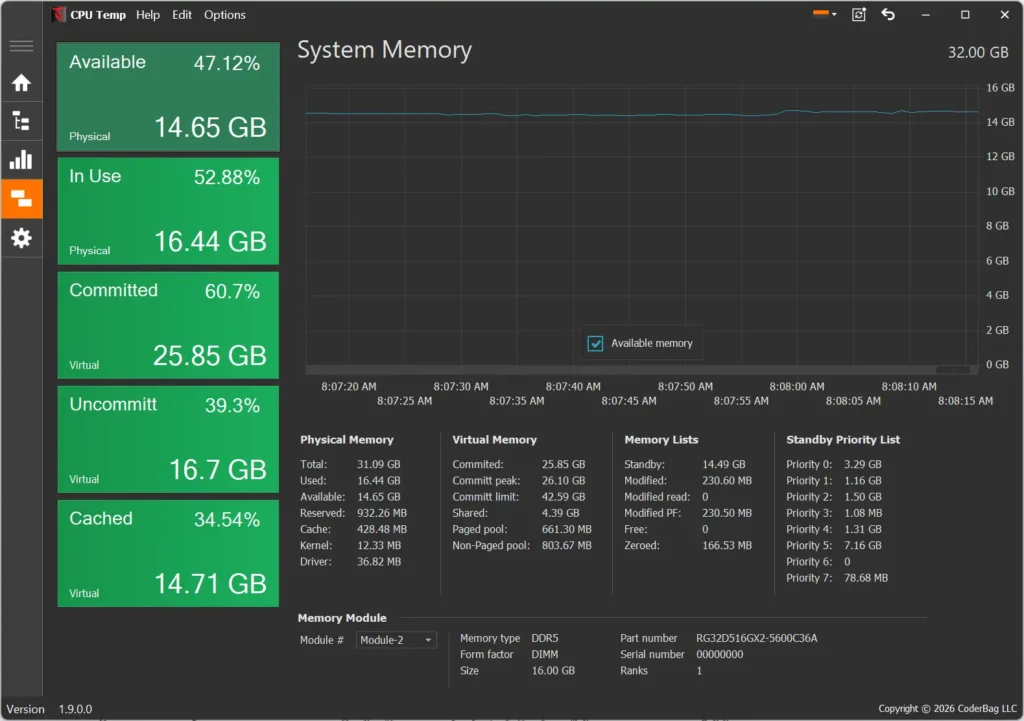Click the Standby Priority List heading
The height and width of the screenshot is (721, 1024).
tap(843, 440)
